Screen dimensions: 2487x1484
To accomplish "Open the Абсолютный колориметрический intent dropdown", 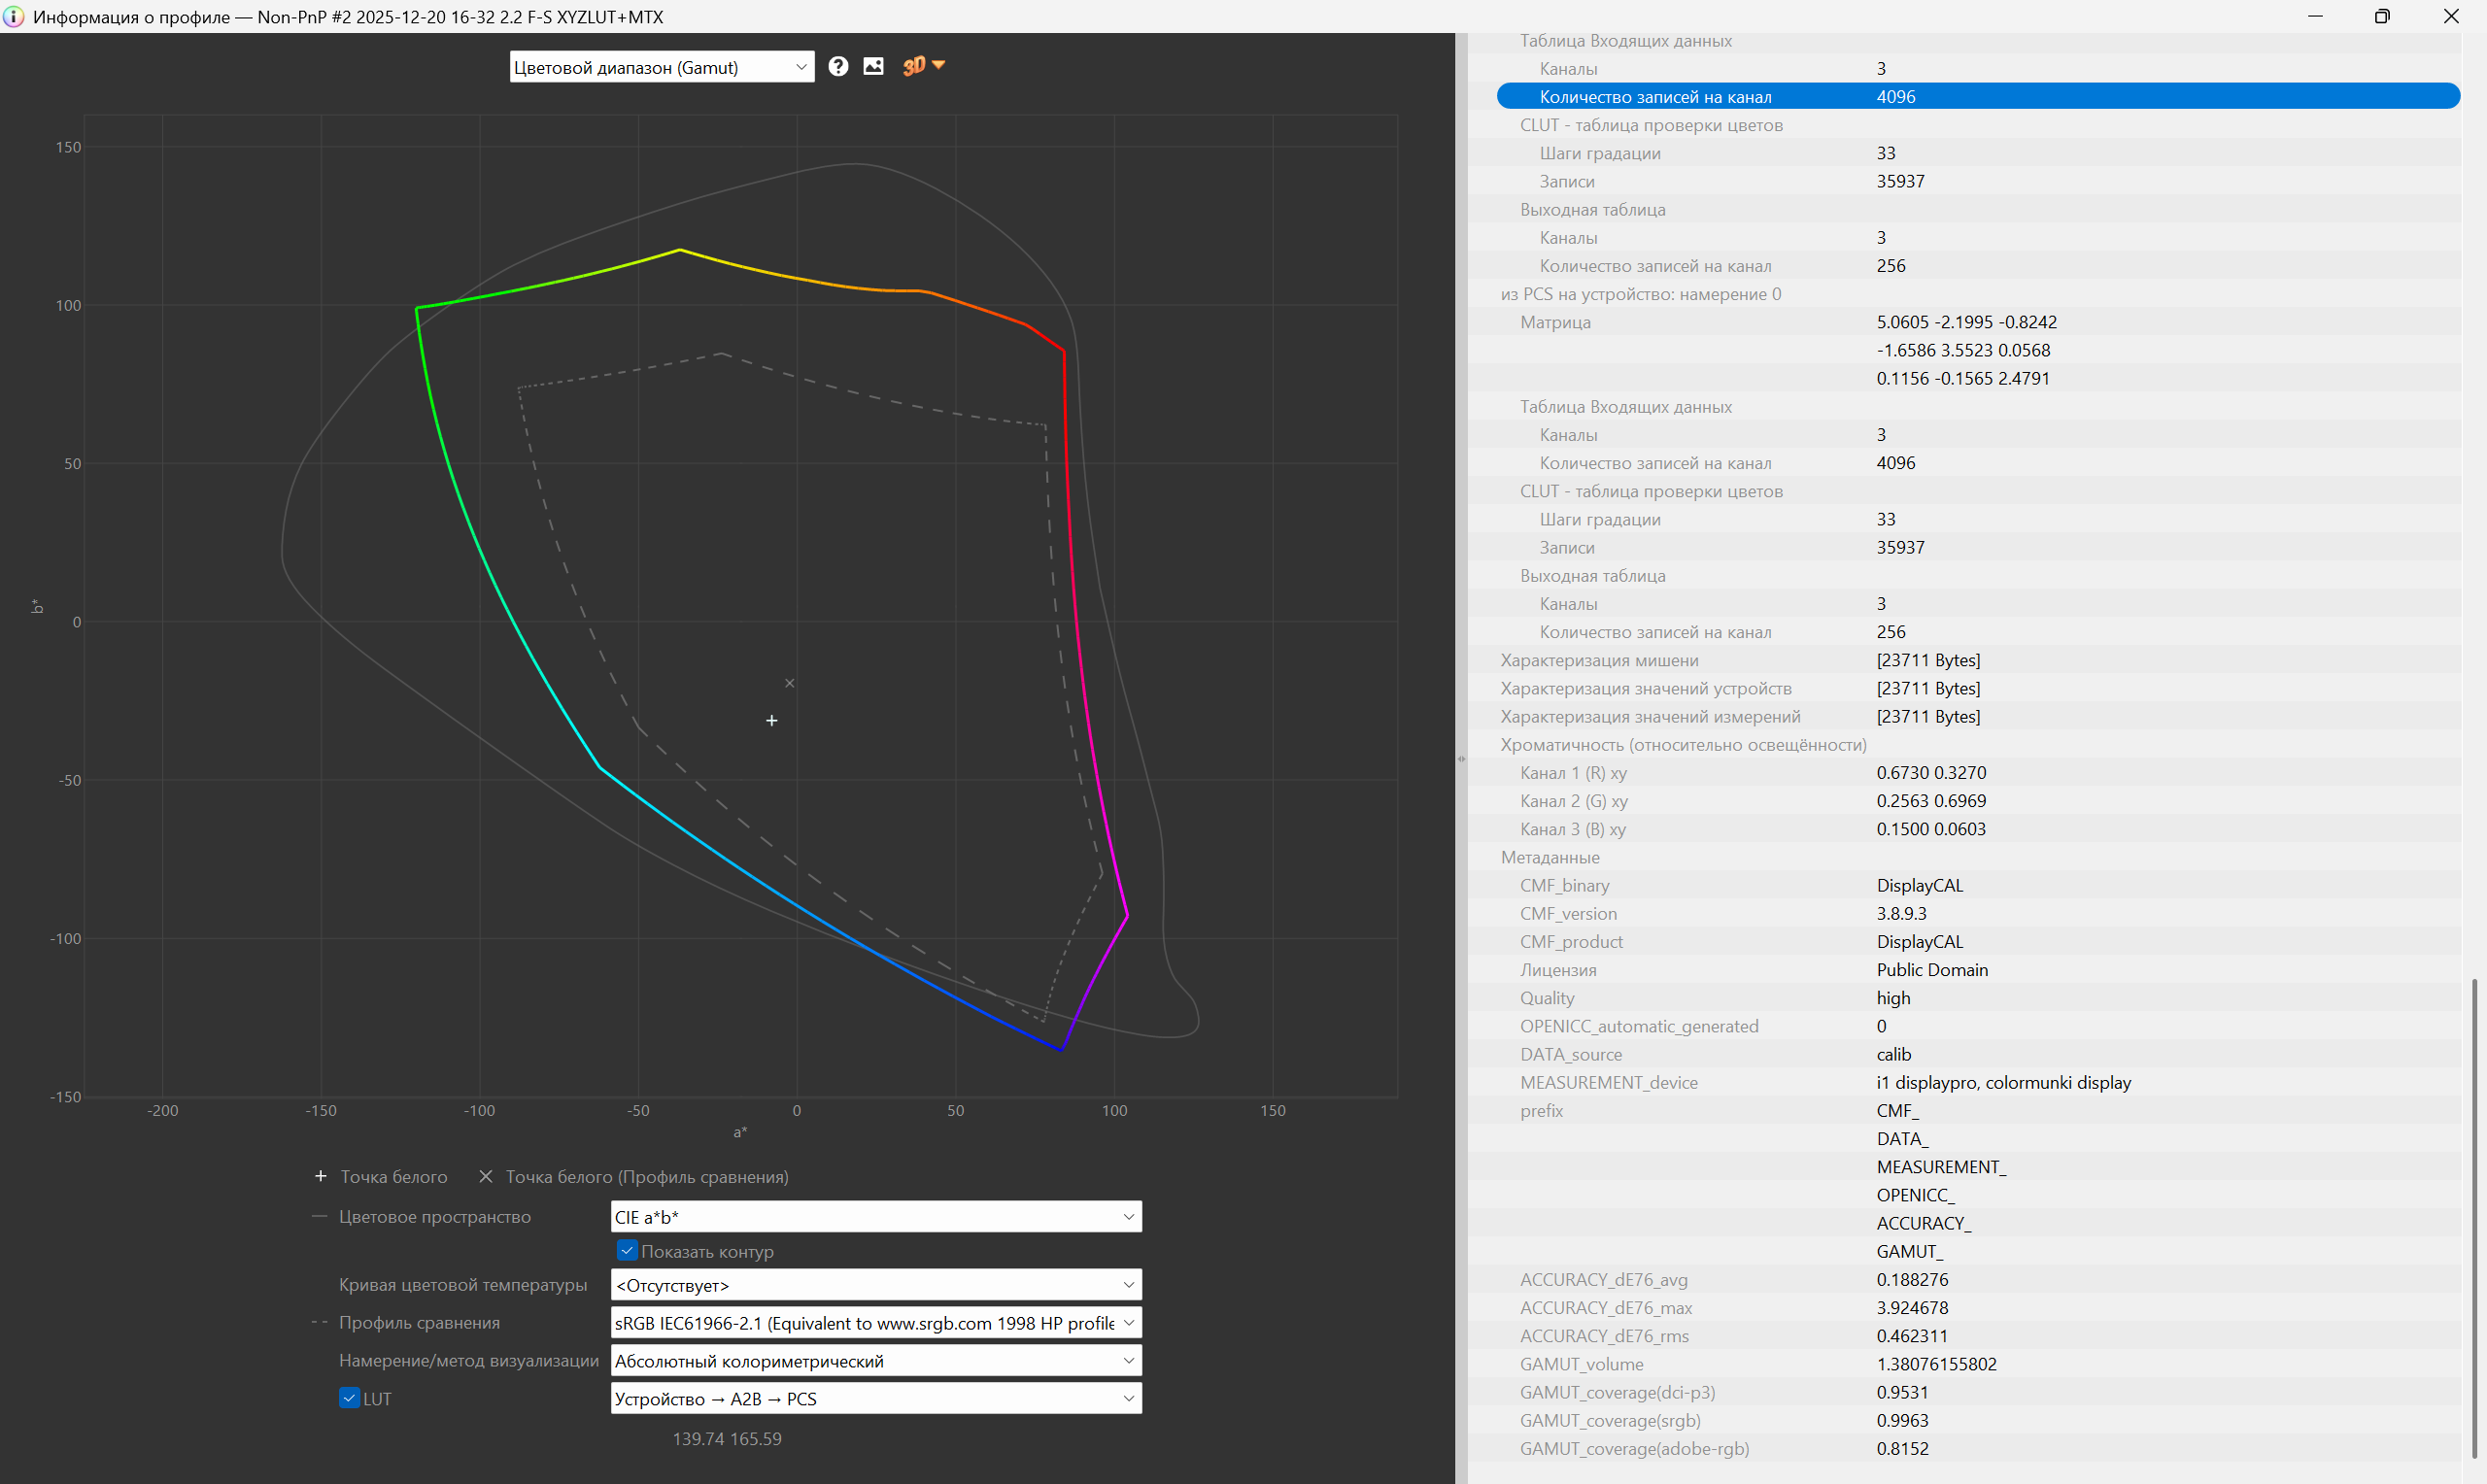I will point(875,1361).
